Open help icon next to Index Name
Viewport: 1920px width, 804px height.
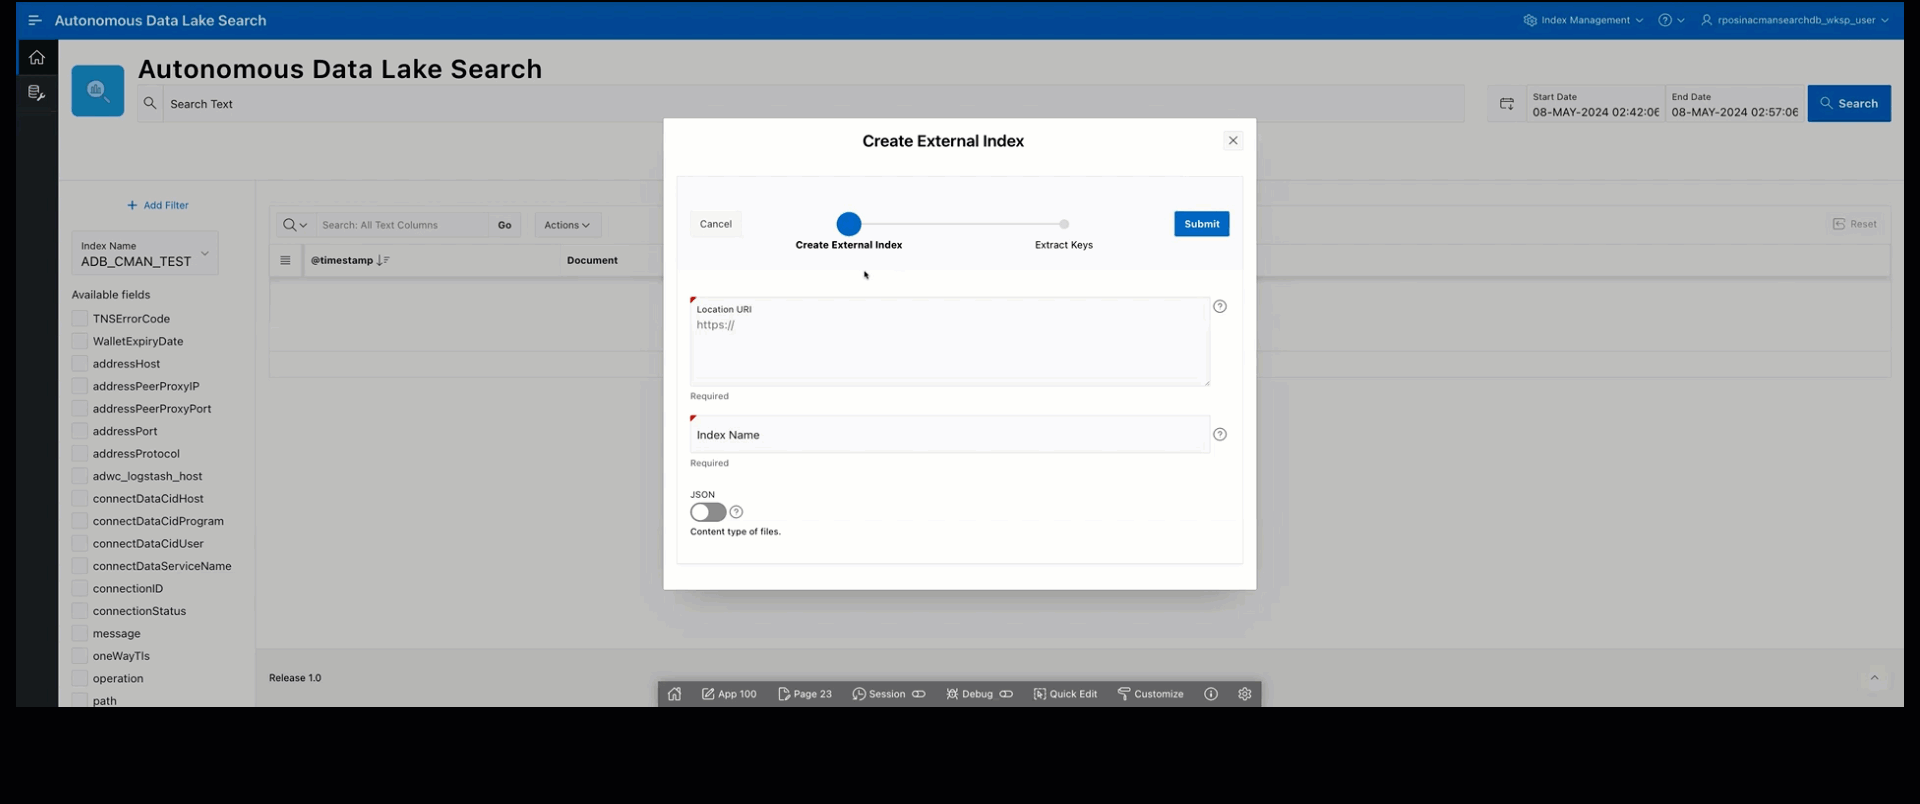point(1220,434)
